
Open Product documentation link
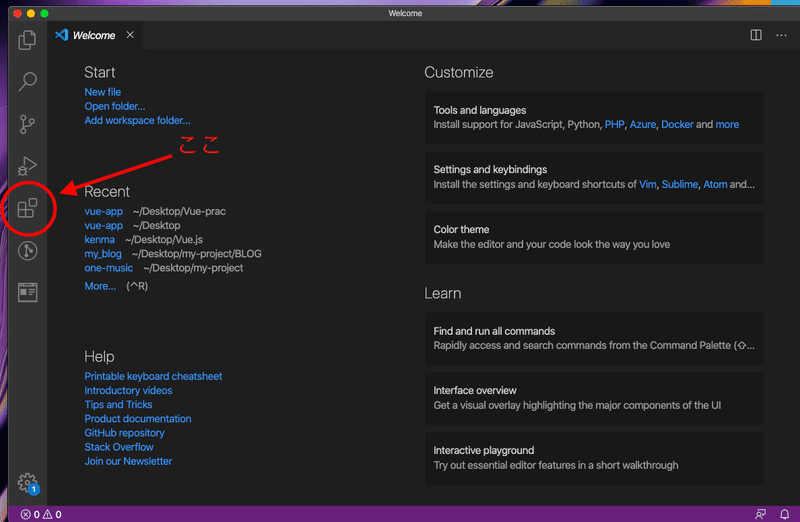[138, 419]
